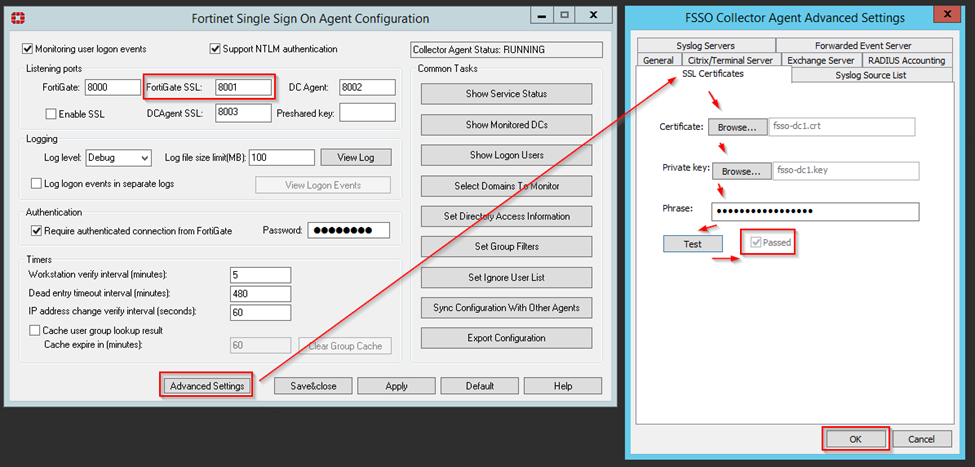Click the FortiGate SSL port field 8001
Viewport: 975px width, 467px height.
click(243, 88)
